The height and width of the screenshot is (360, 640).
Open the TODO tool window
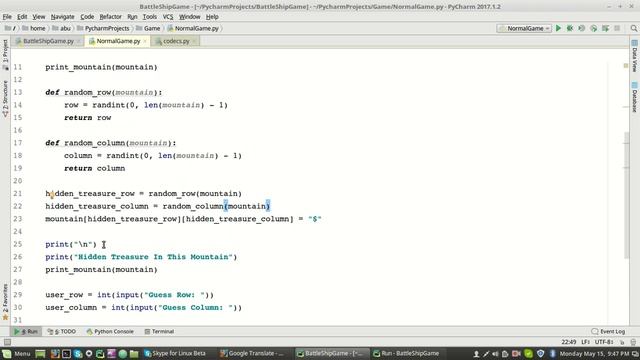(x=62, y=331)
